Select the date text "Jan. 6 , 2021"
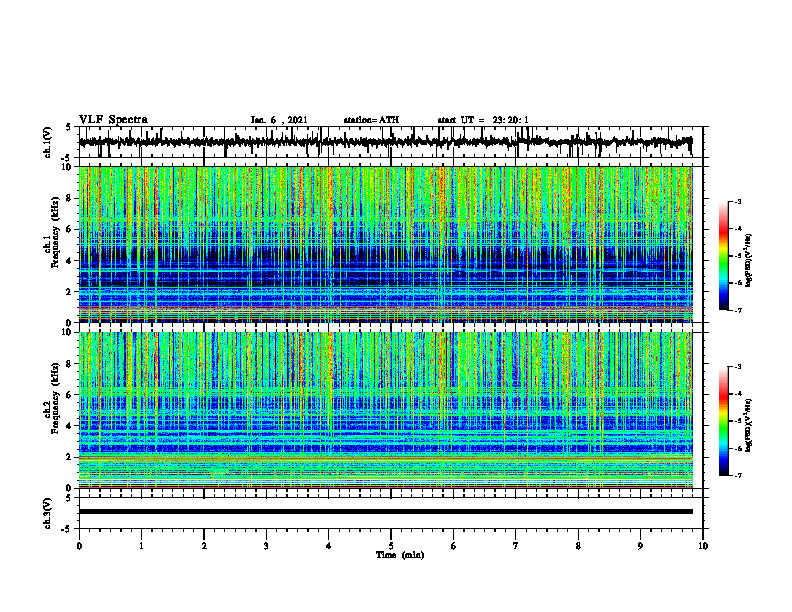This screenshot has width=792, height=612. coord(279,120)
